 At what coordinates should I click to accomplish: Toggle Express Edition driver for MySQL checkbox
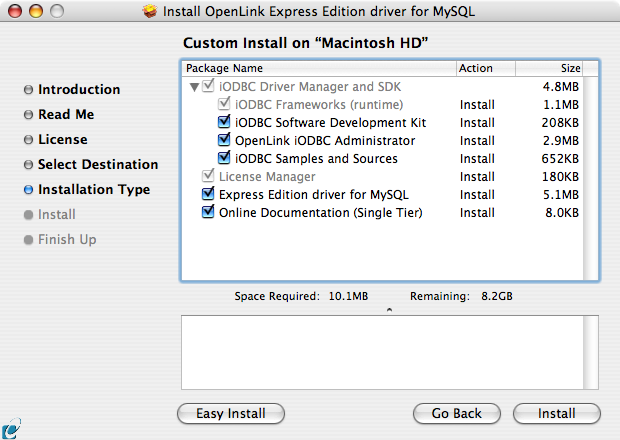(x=208, y=193)
